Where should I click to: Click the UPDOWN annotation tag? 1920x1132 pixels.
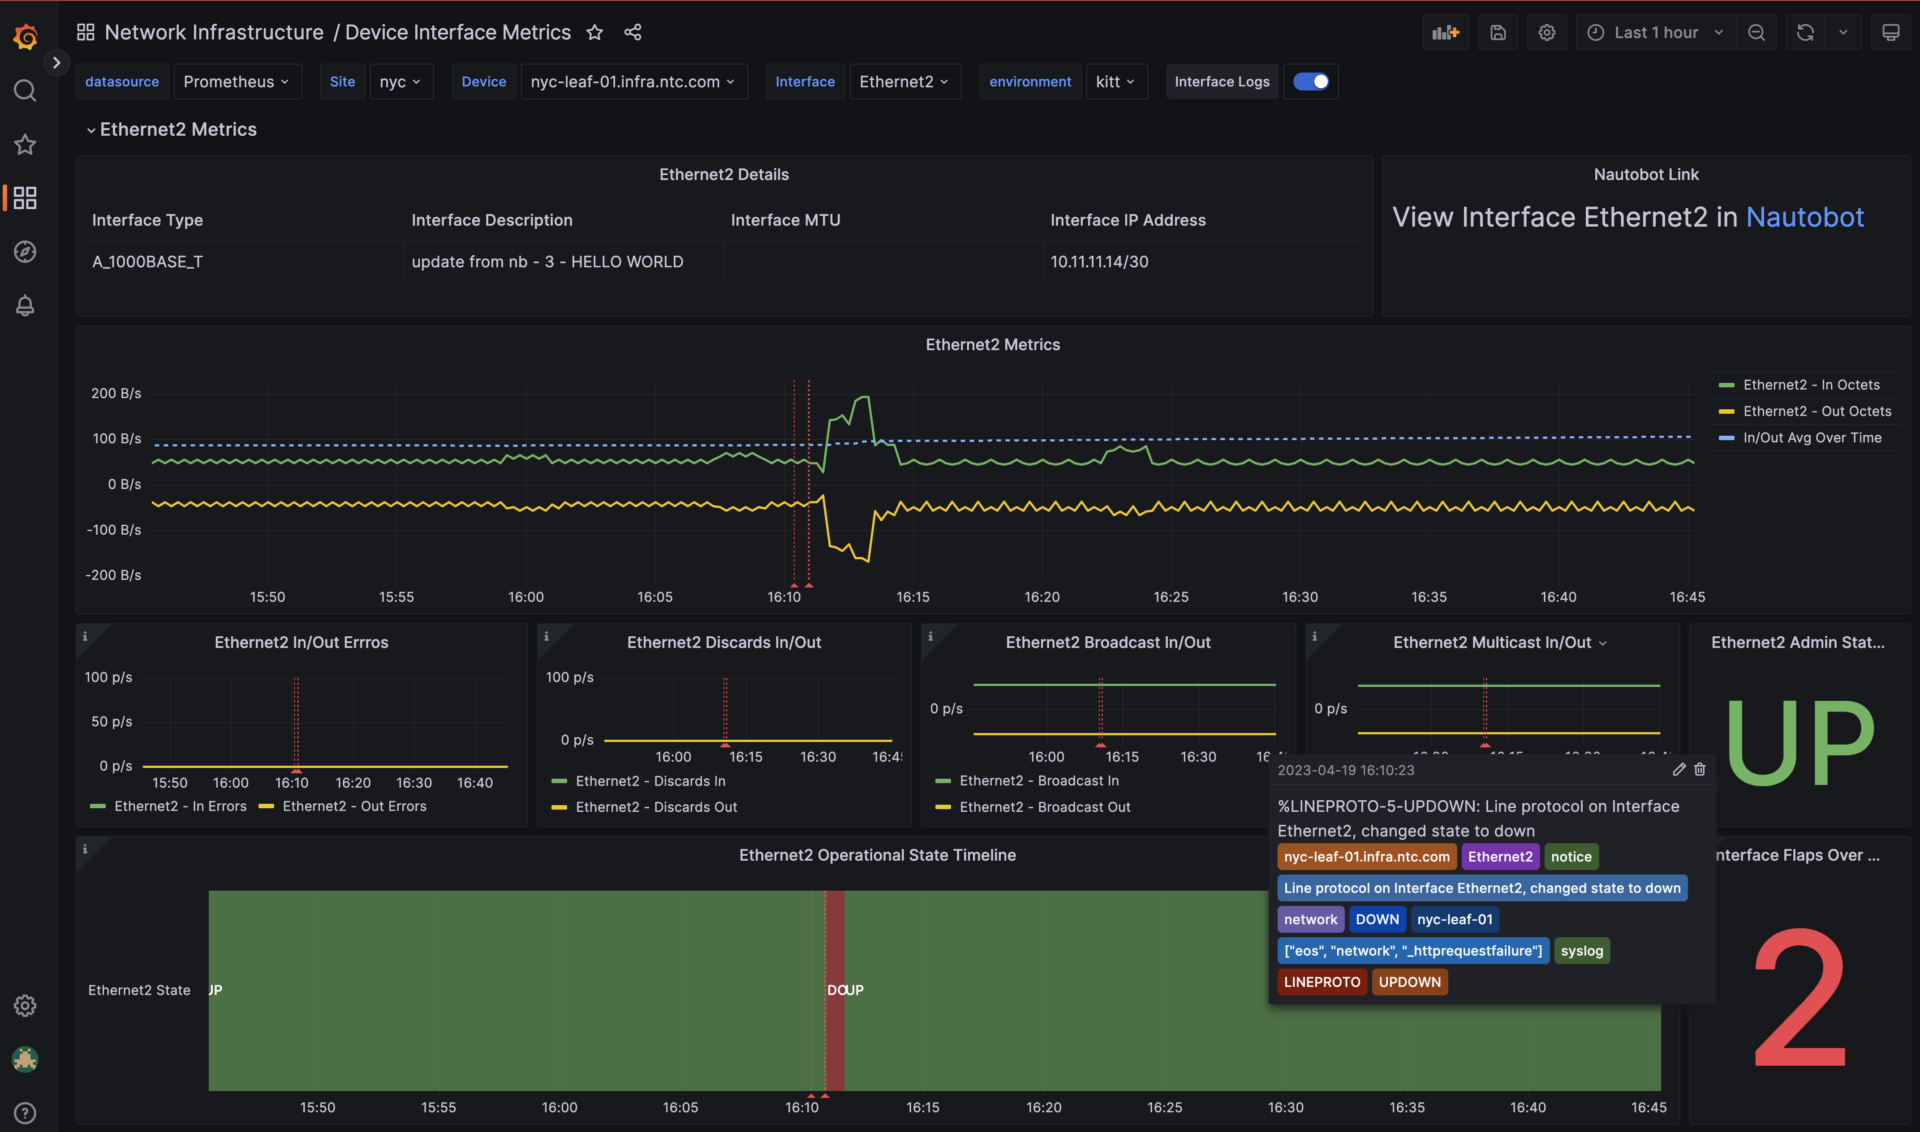tap(1410, 982)
